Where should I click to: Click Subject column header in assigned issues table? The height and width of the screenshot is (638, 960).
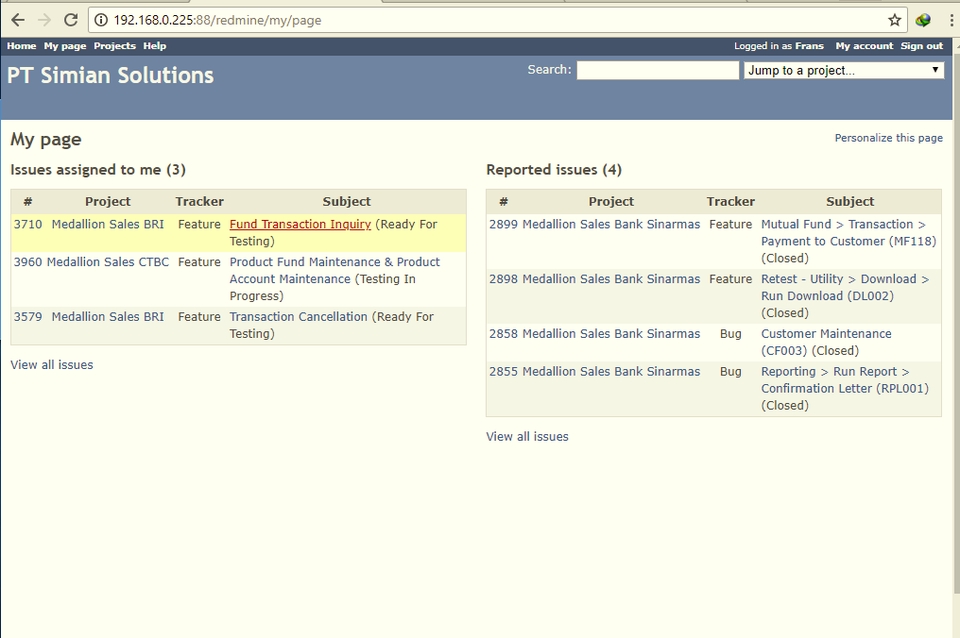[x=347, y=201]
